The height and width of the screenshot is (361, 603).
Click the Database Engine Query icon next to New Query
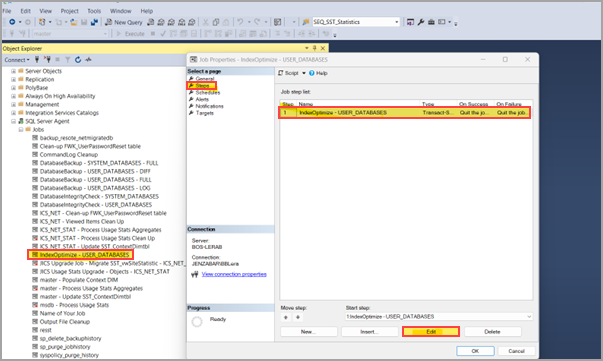click(151, 22)
